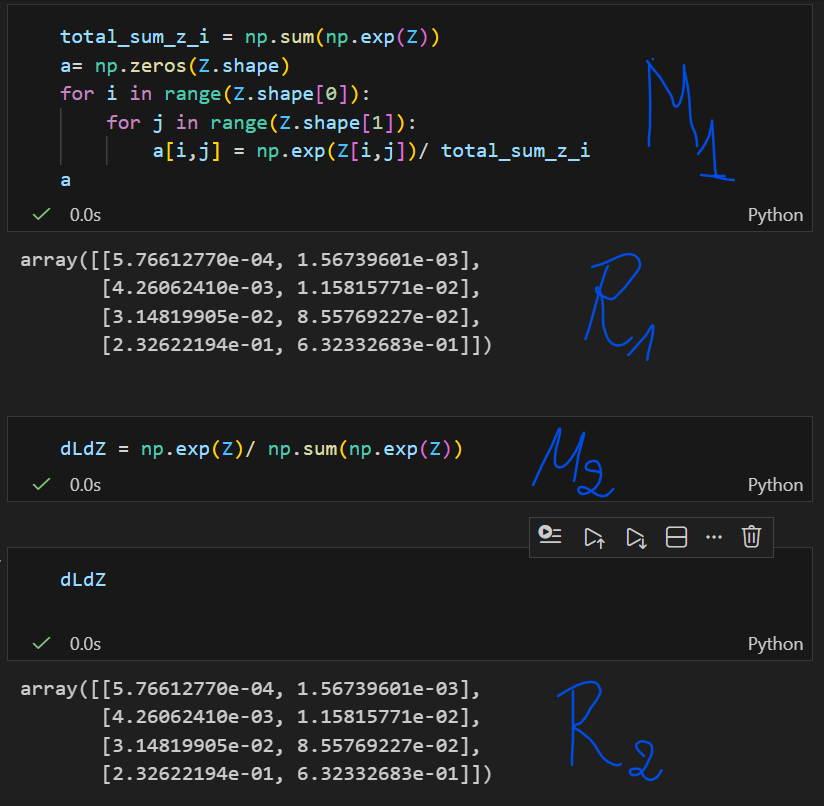Click the standalone dLdZ code line
824x806 pixels.
pyautogui.click(x=83, y=580)
